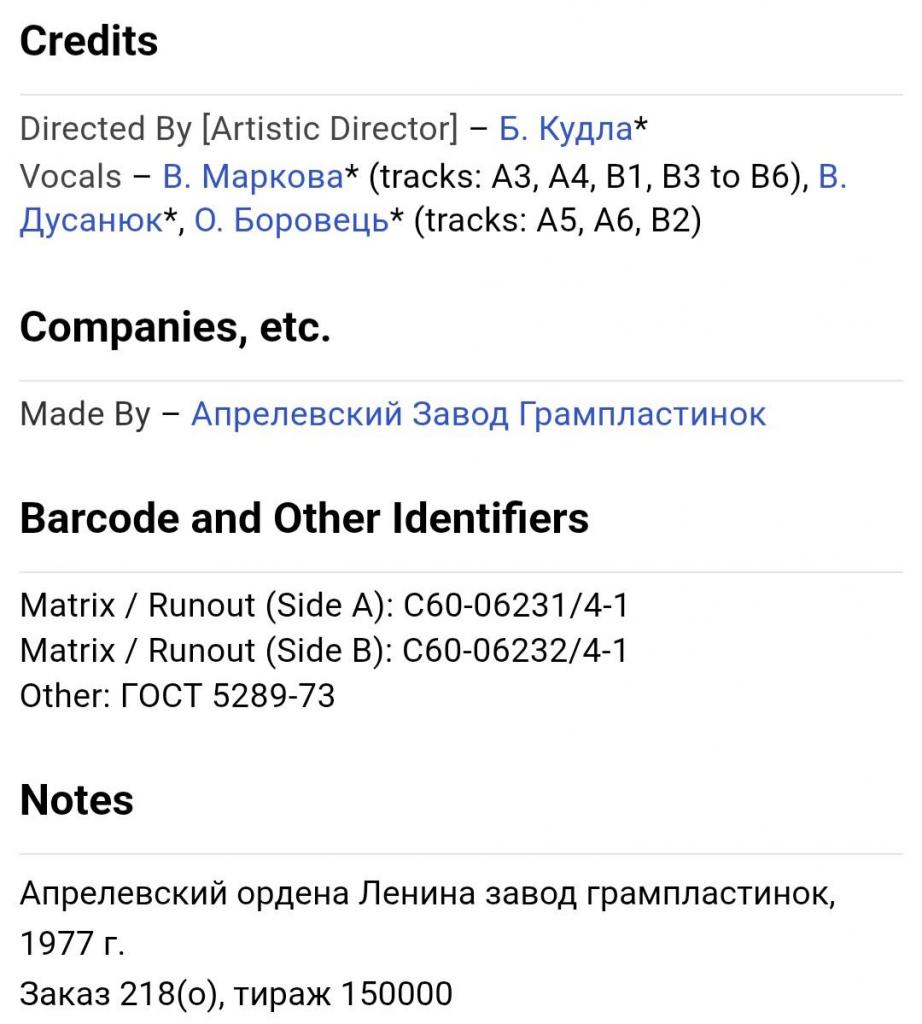The image size is (922, 1024).
Task: Click the Credits section heading
Action: click(x=89, y=41)
